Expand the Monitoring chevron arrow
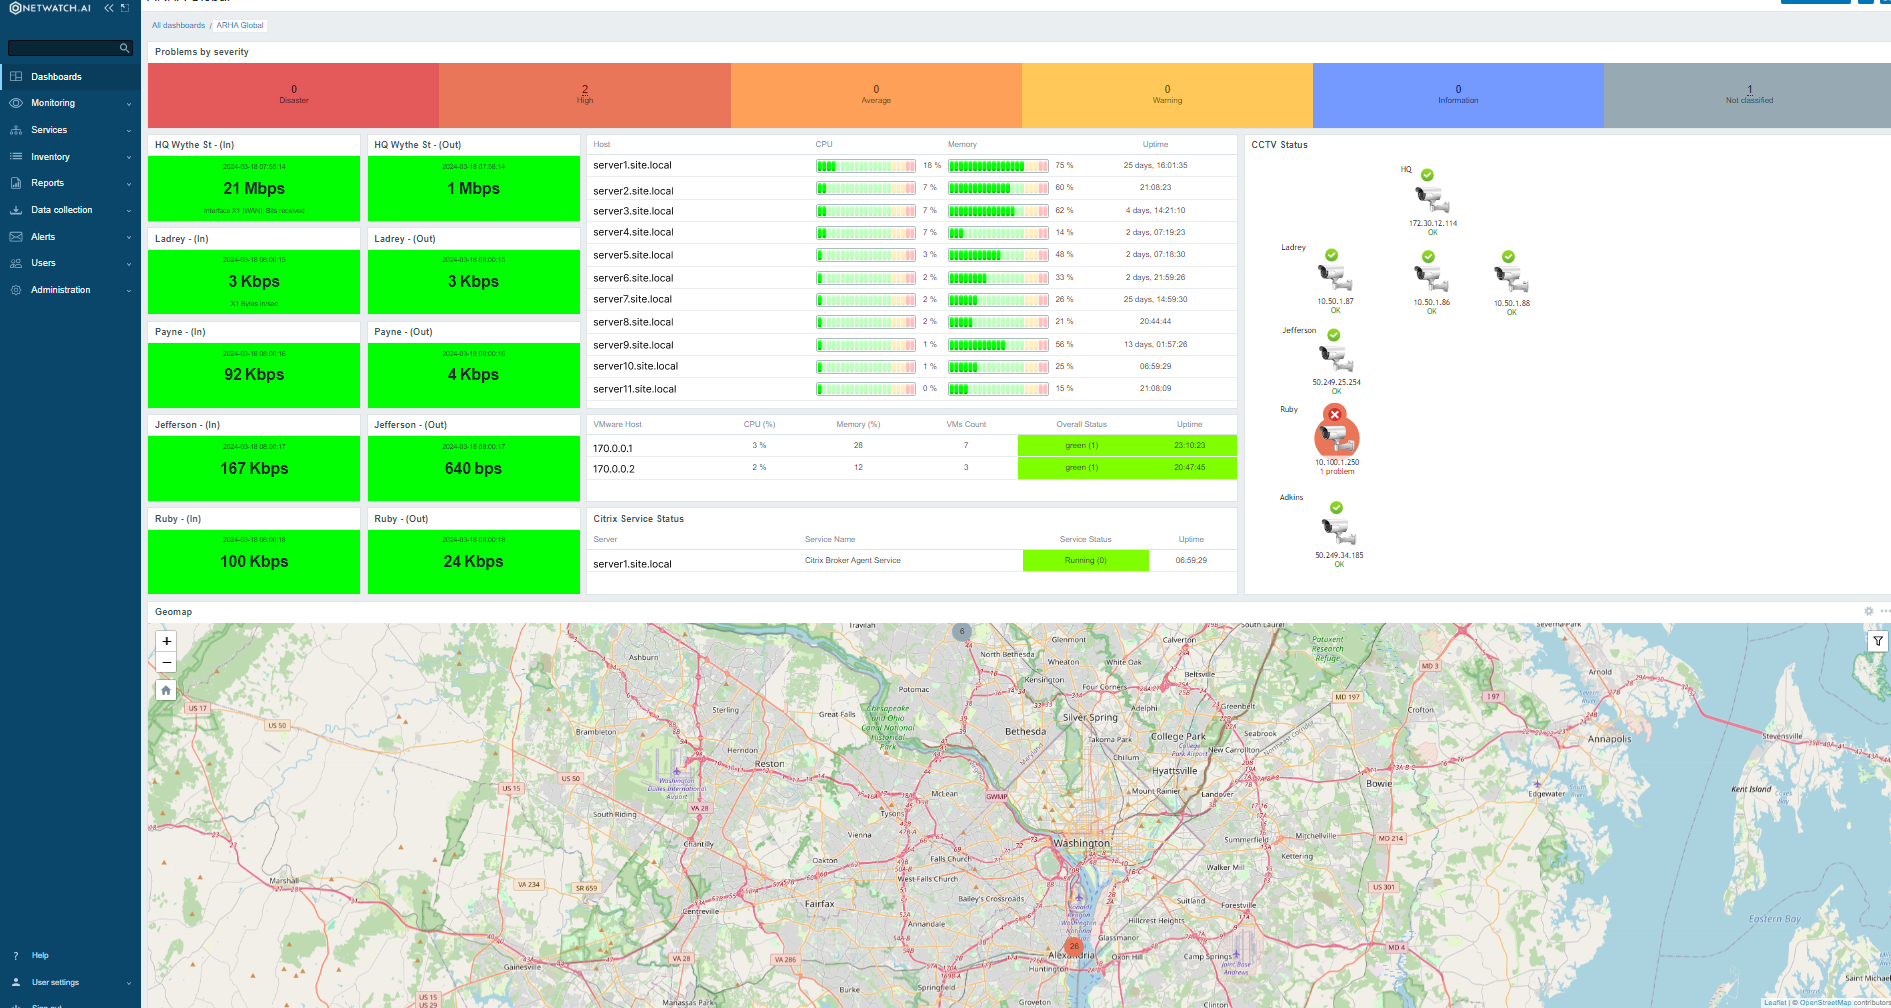The height and width of the screenshot is (1008, 1891). (x=129, y=104)
